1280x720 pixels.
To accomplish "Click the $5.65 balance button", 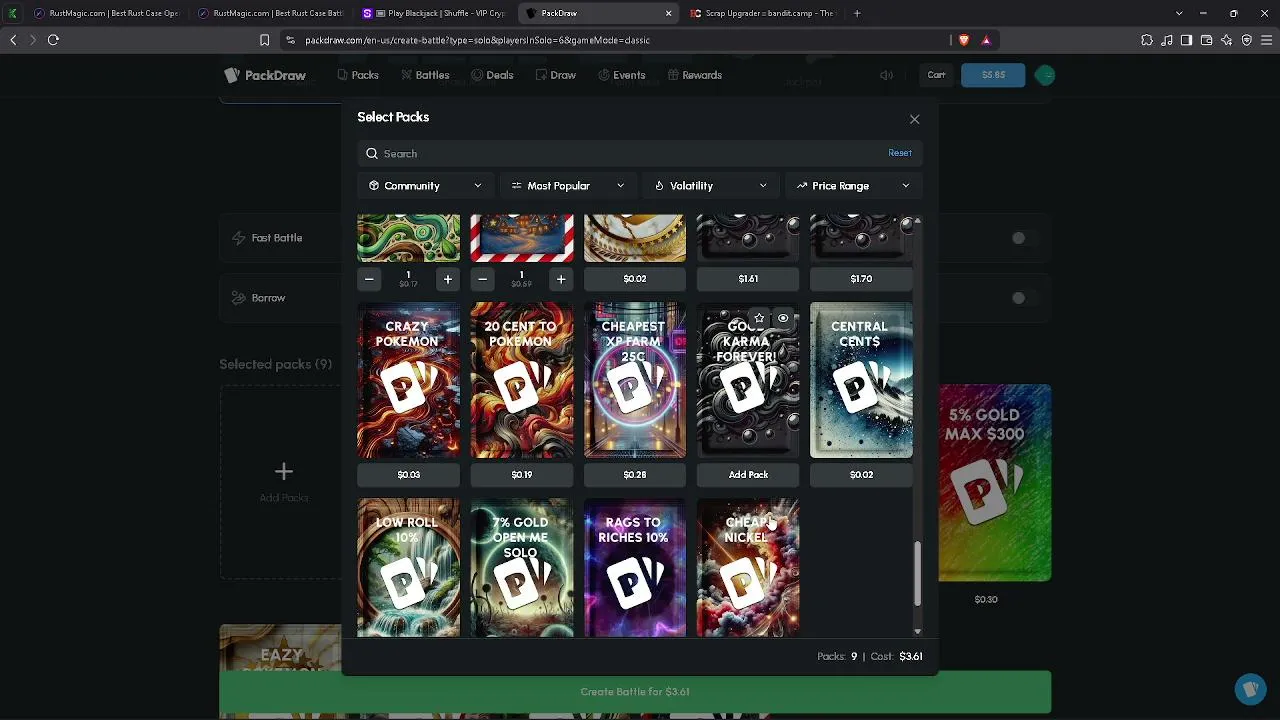I will (x=993, y=75).
